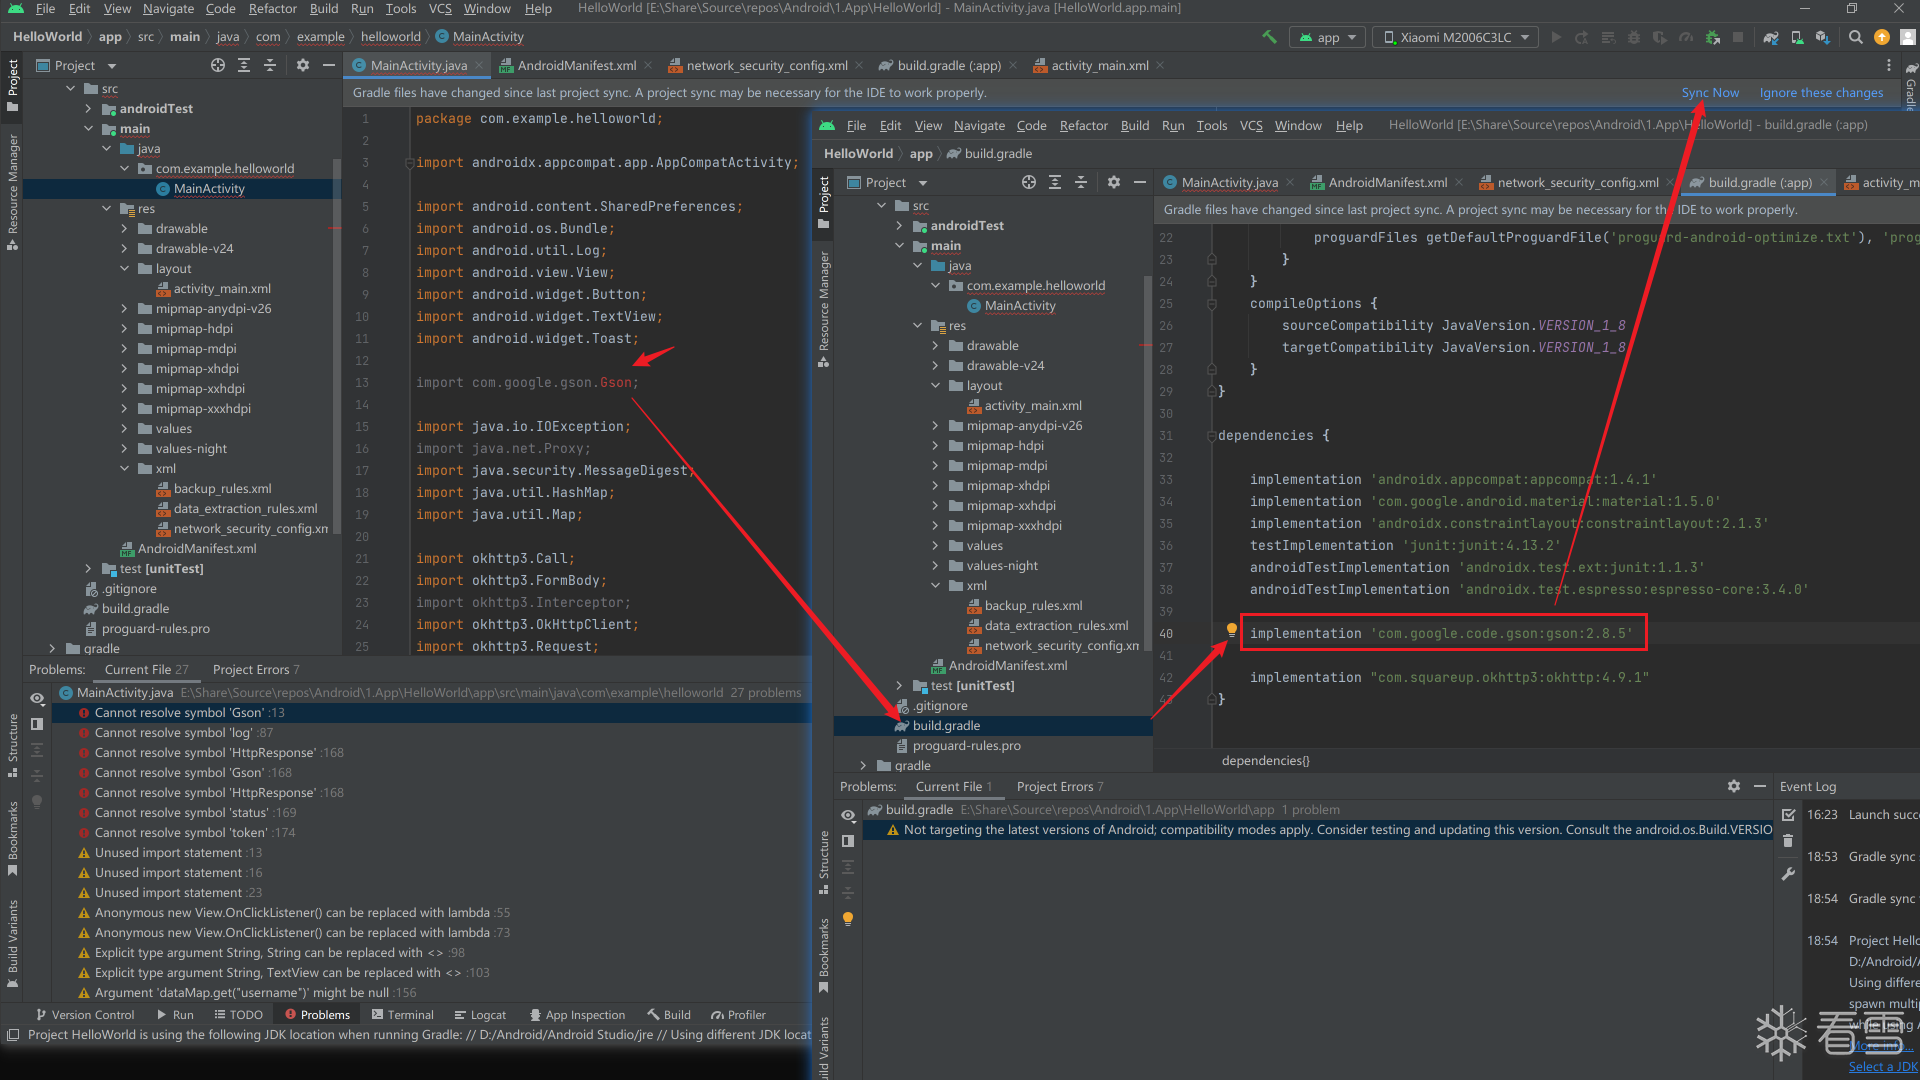
Task: Open the Refactor menu in MainActivity window
Action: coord(273,8)
